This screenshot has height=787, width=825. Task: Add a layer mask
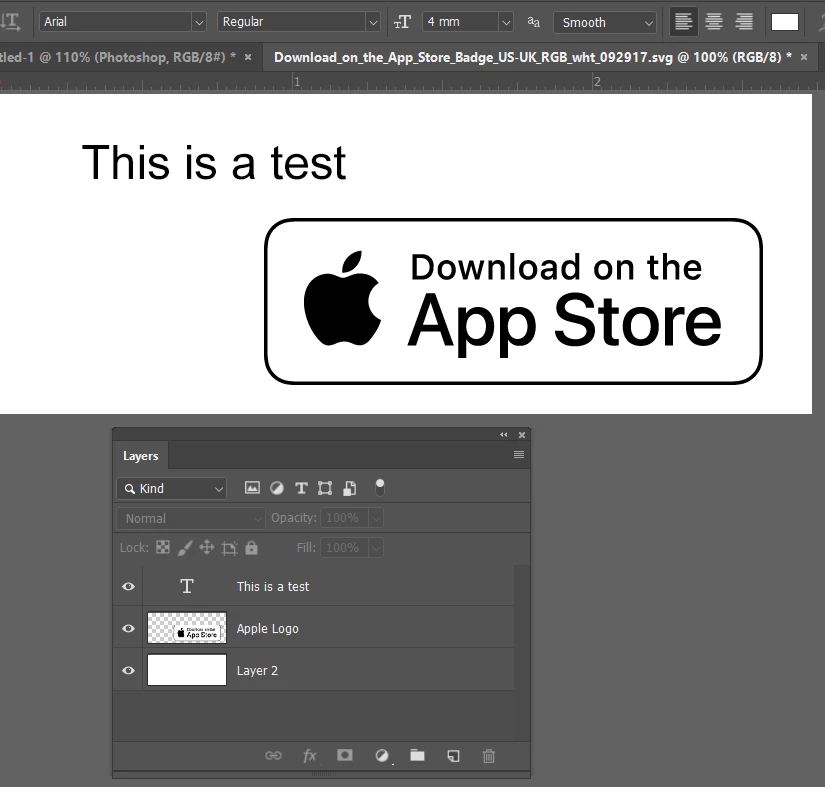pos(345,755)
